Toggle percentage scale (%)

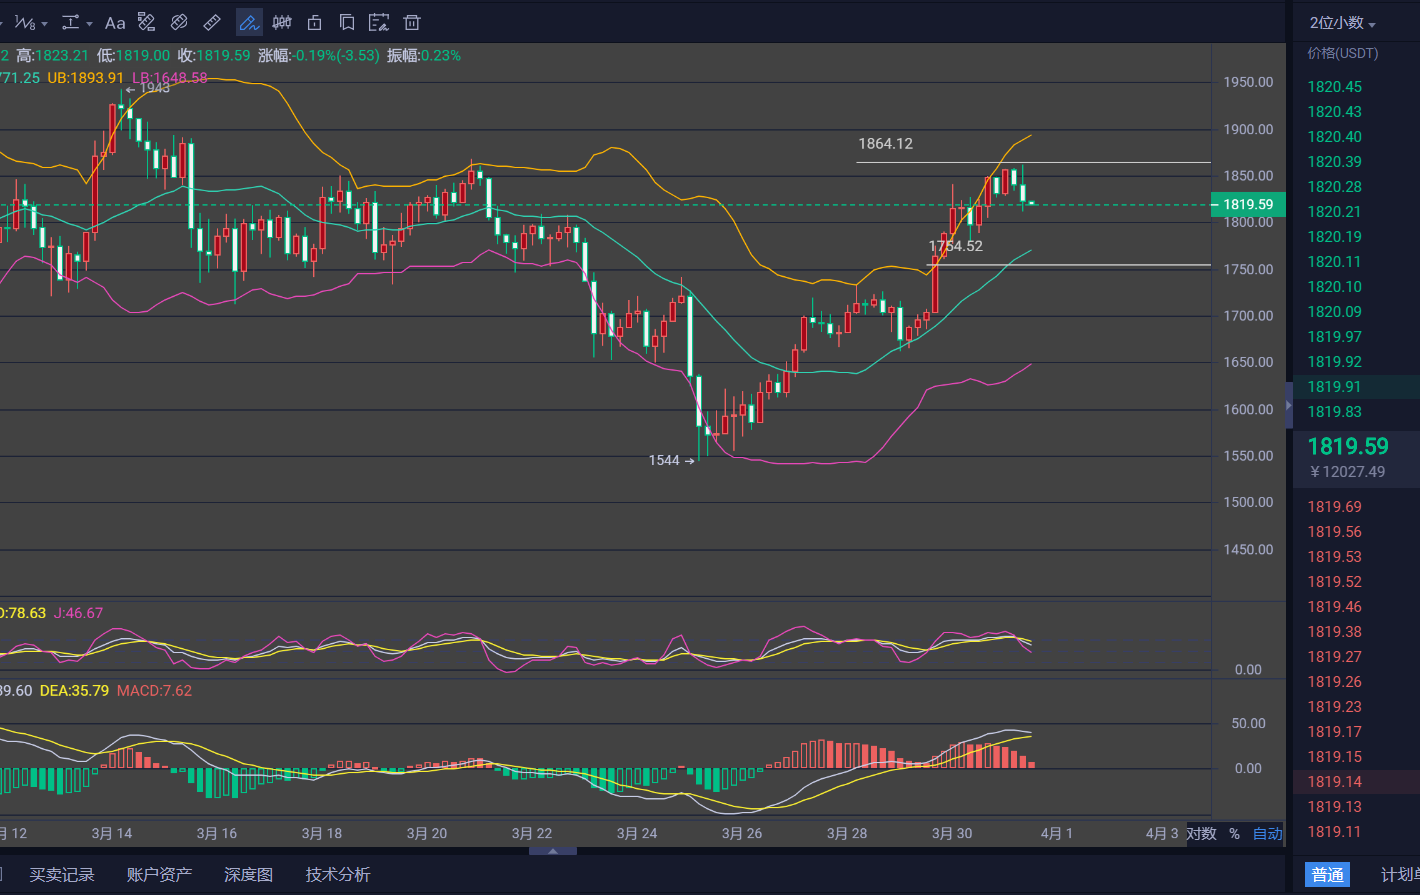tap(1234, 834)
